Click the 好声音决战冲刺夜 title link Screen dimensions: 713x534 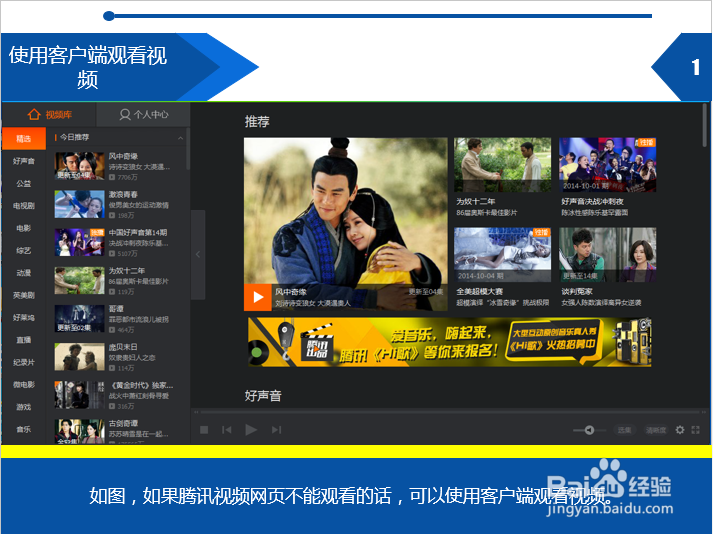592,202
